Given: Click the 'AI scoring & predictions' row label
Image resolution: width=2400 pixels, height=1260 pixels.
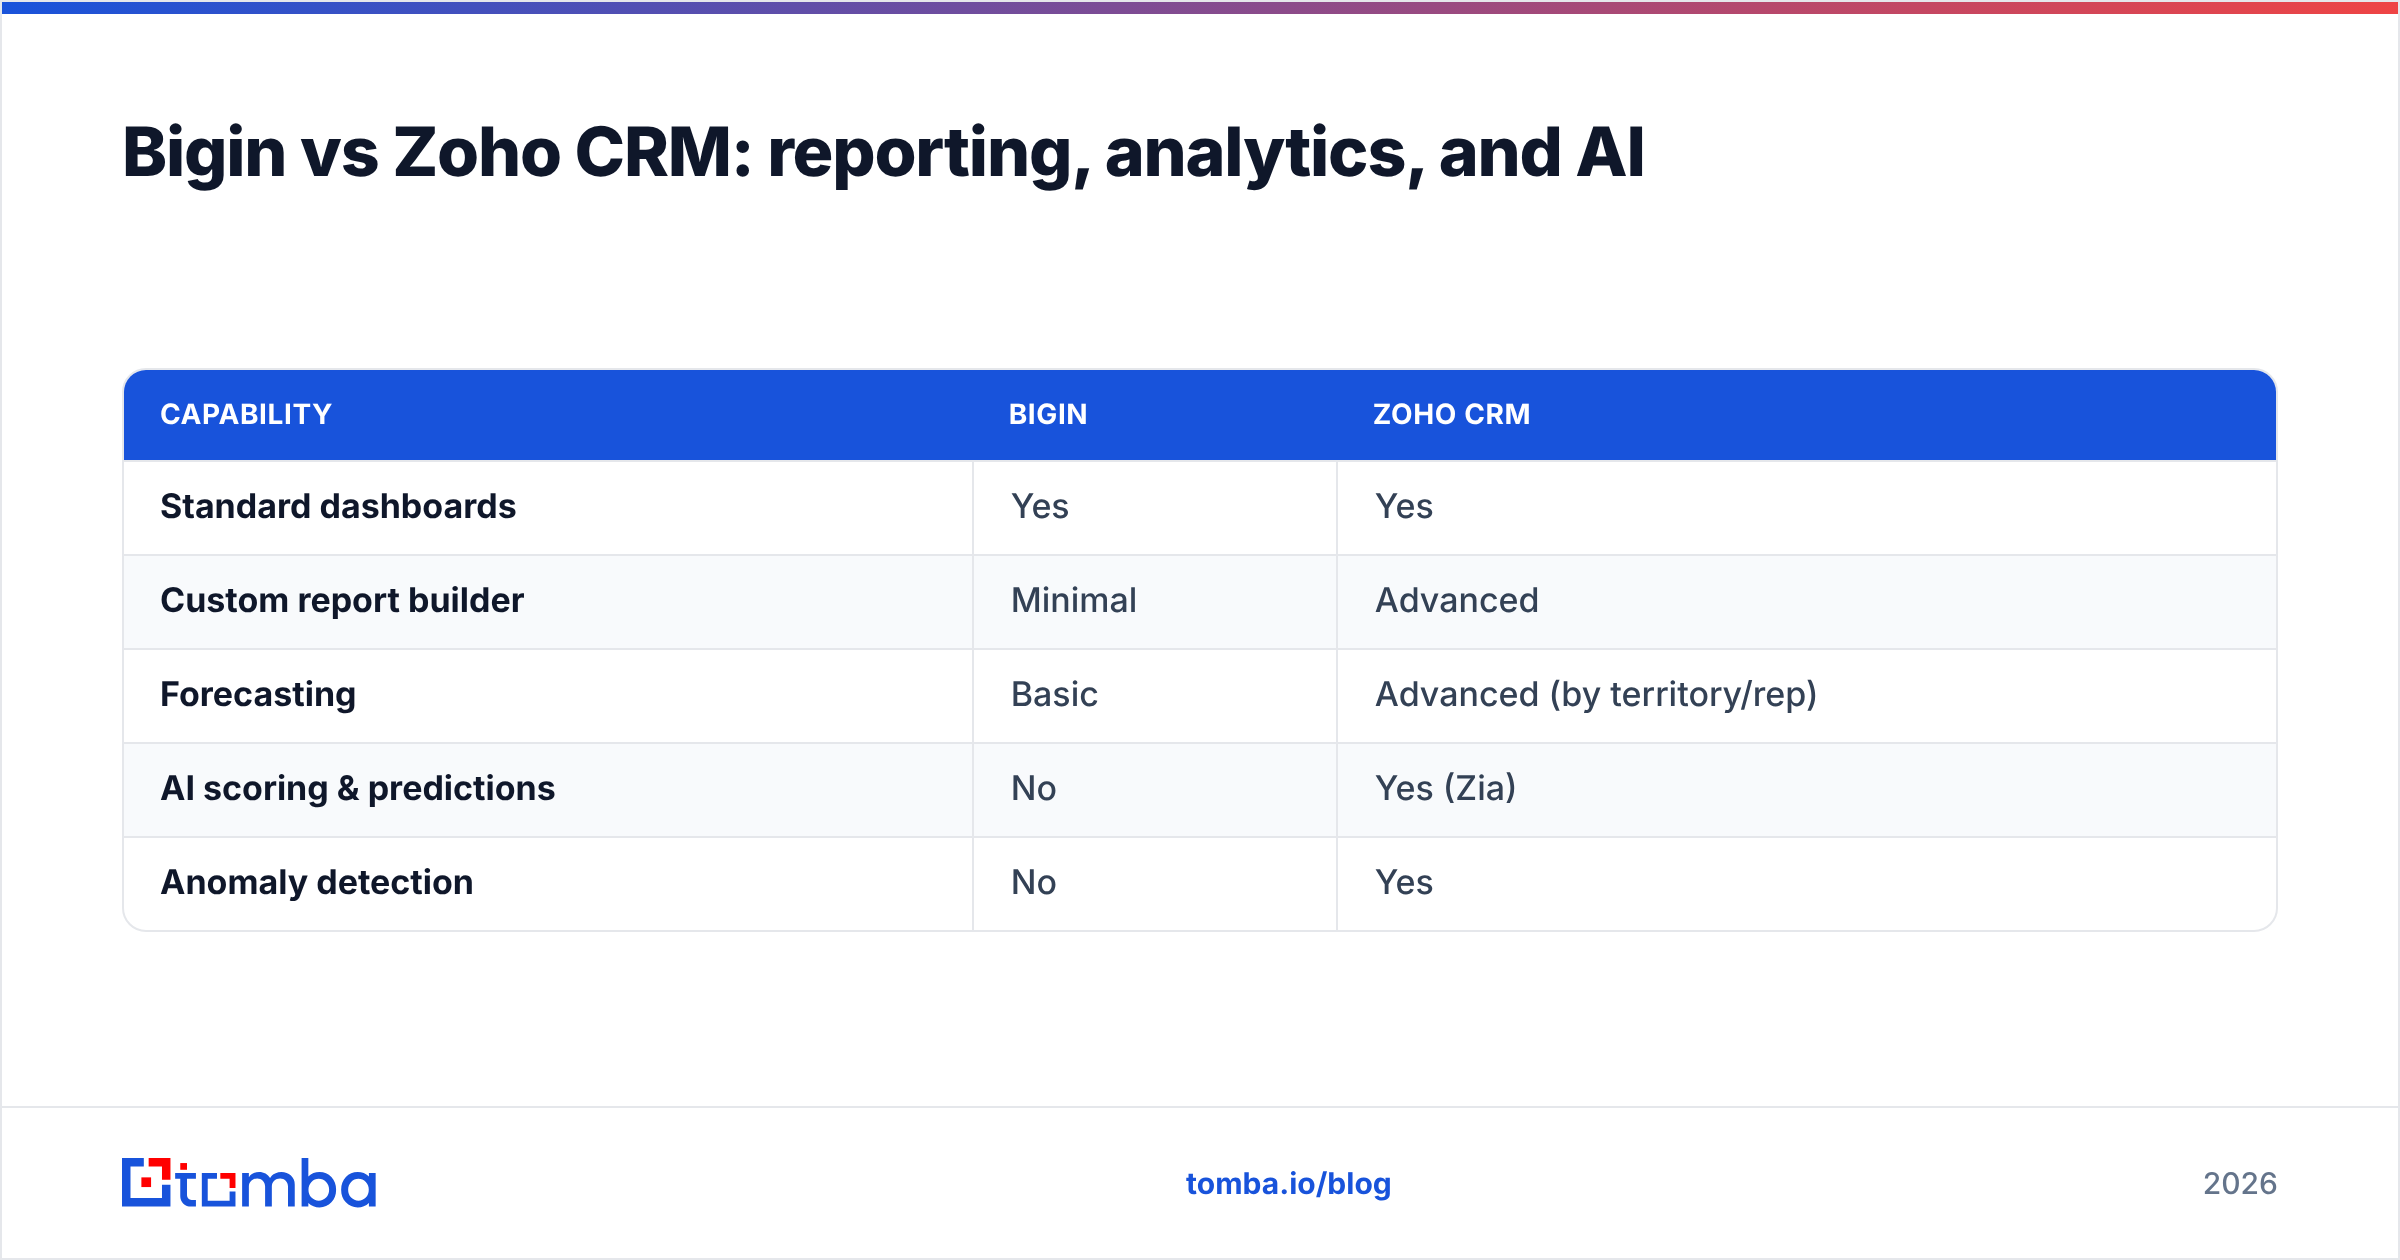Looking at the screenshot, I should (357, 788).
